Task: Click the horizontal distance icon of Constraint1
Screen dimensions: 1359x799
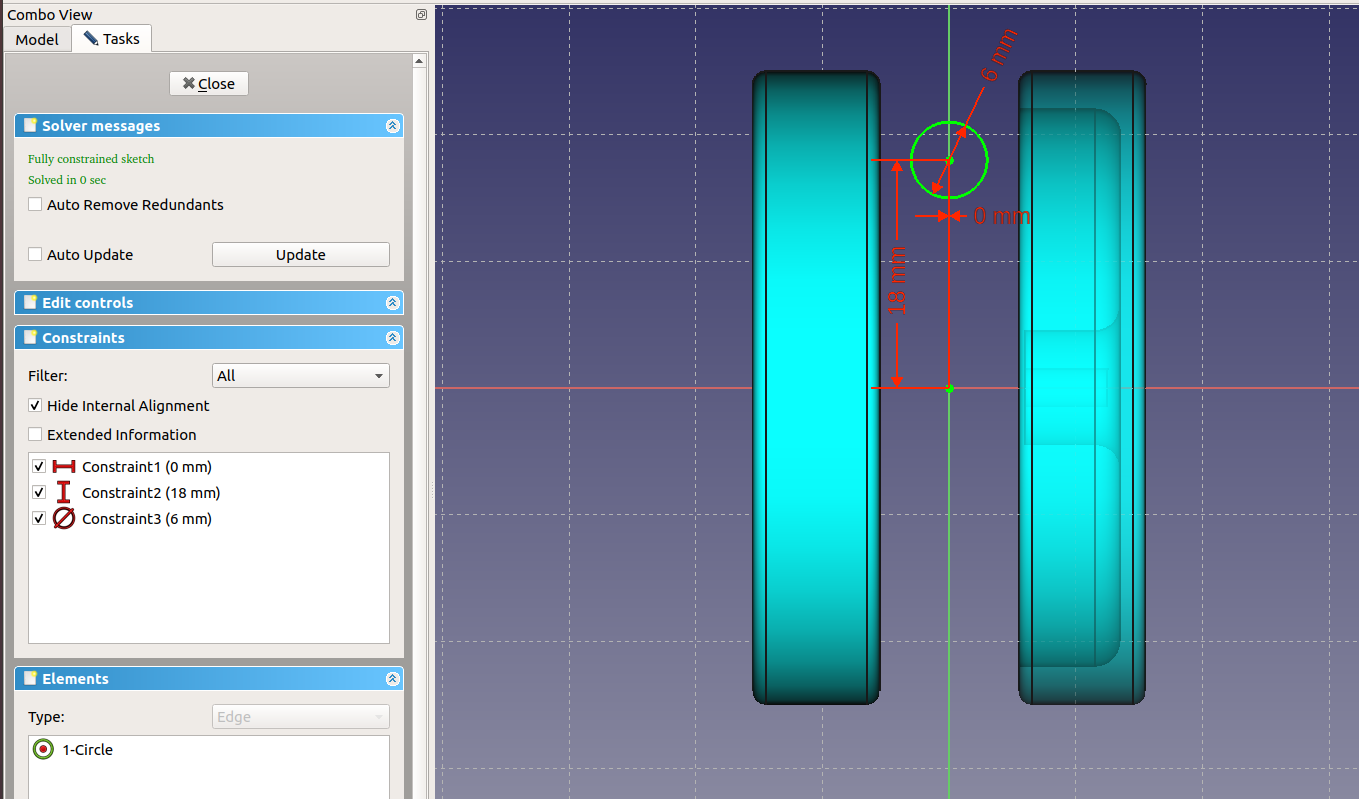Action: (x=64, y=467)
